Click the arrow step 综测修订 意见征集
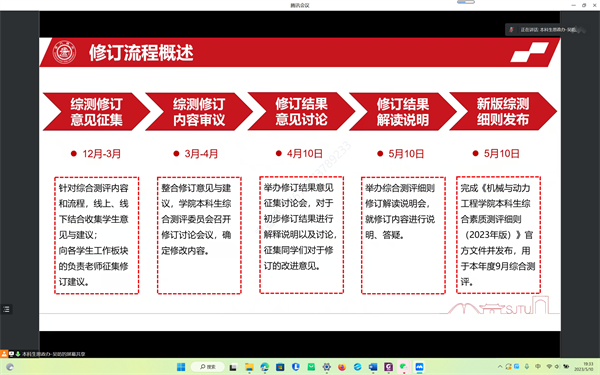The height and width of the screenshot is (375, 600). pos(96,112)
